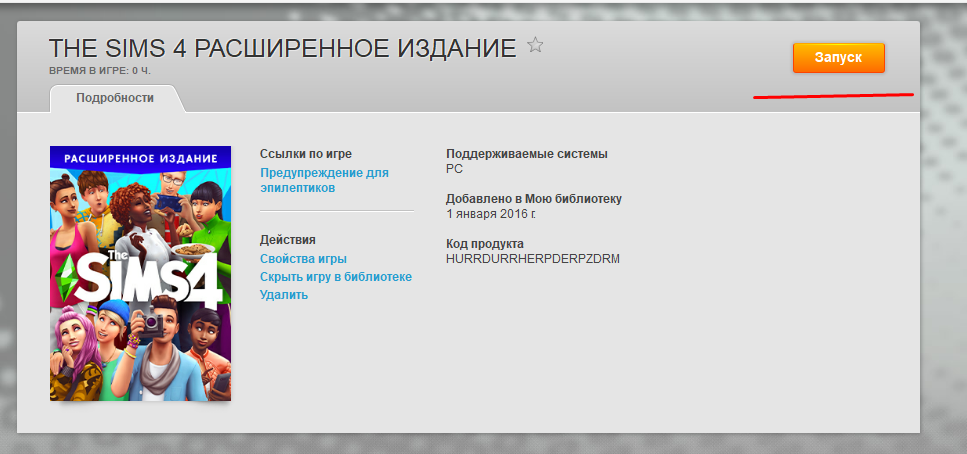Click the Удалить link
The image size is (967, 454).
pyautogui.click(x=283, y=295)
